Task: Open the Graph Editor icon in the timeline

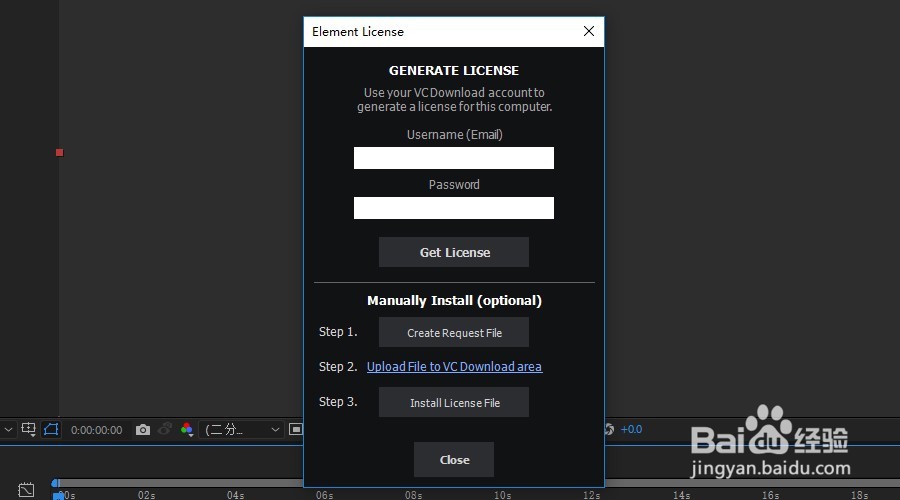Action: tap(26, 490)
